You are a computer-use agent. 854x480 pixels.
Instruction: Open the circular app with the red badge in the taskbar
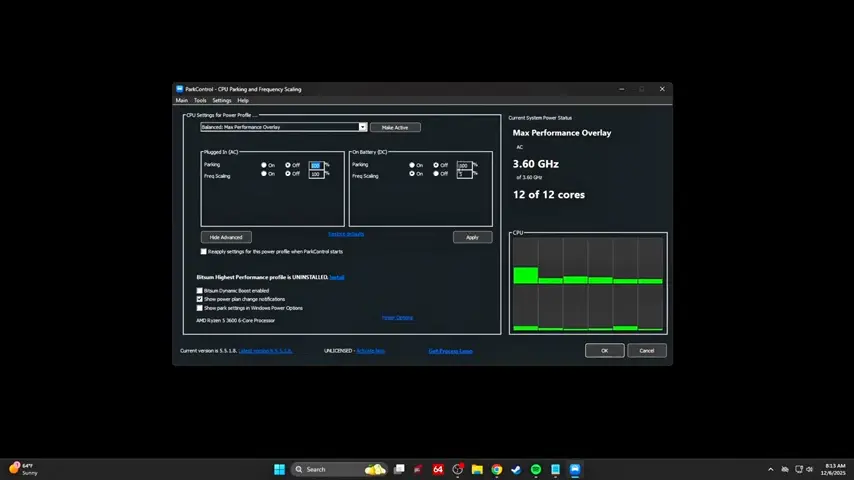coord(458,469)
